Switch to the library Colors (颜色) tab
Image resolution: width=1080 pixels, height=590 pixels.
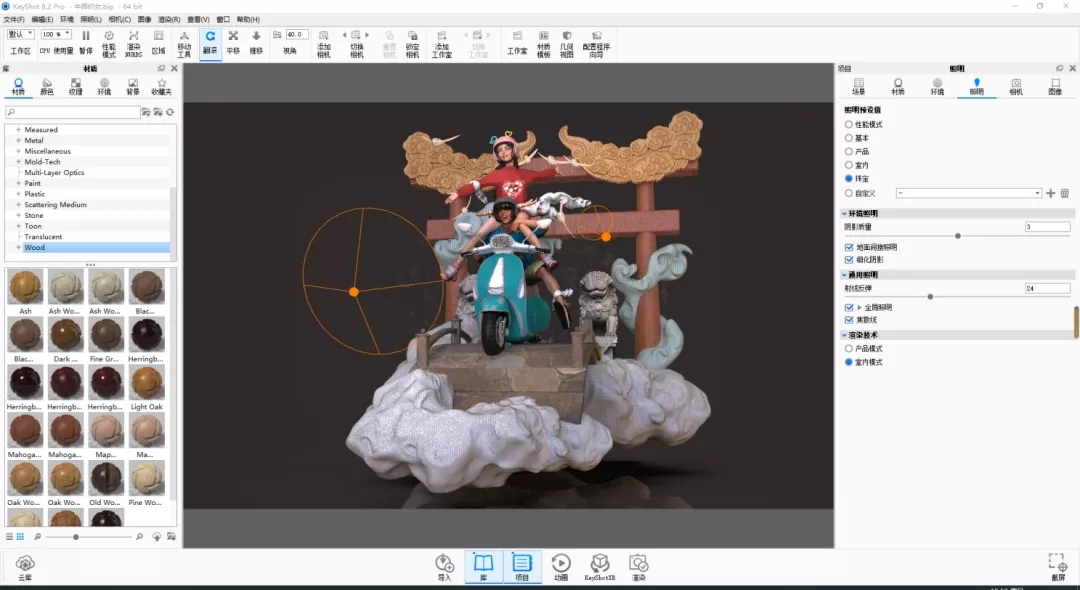[47, 87]
